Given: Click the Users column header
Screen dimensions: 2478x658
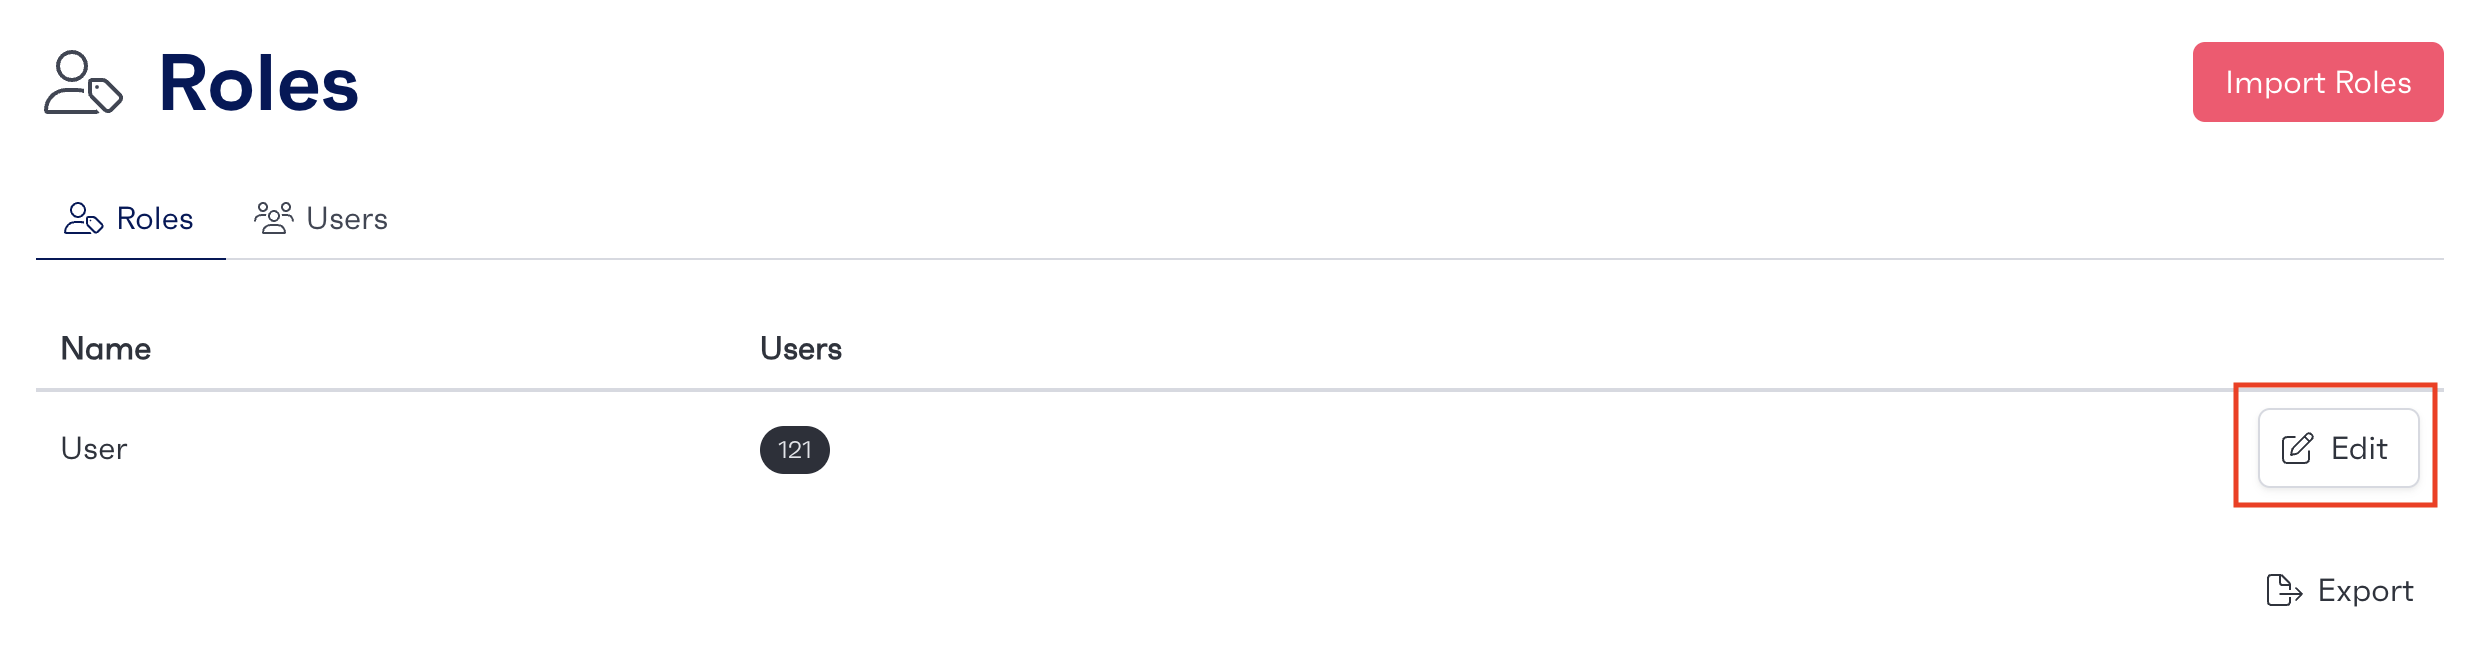Looking at the screenshot, I should [x=801, y=349].
